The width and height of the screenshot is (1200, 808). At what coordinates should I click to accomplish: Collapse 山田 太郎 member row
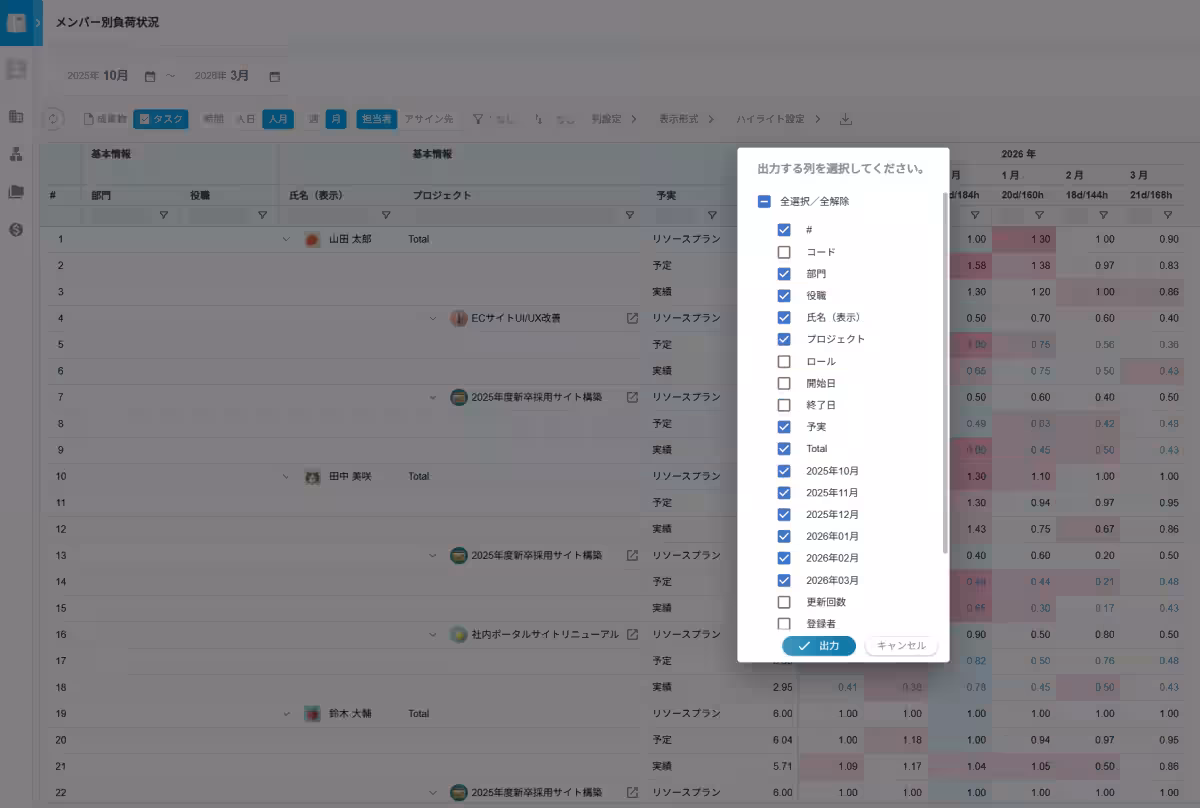click(286, 239)
